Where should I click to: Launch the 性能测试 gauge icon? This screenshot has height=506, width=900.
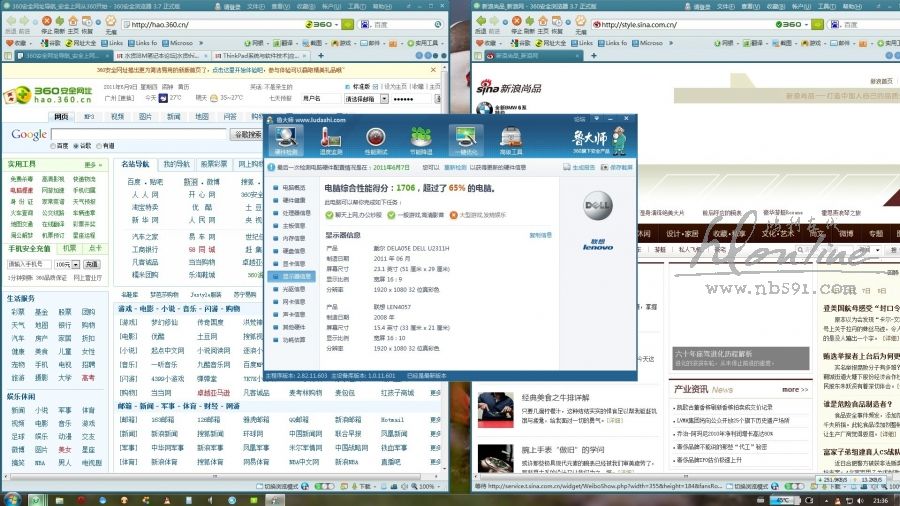377,138
